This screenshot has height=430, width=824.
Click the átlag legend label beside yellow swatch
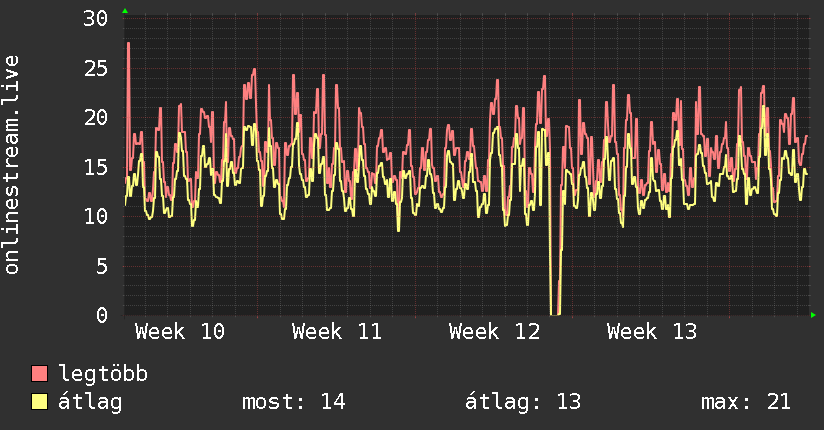tap(90, 402)
